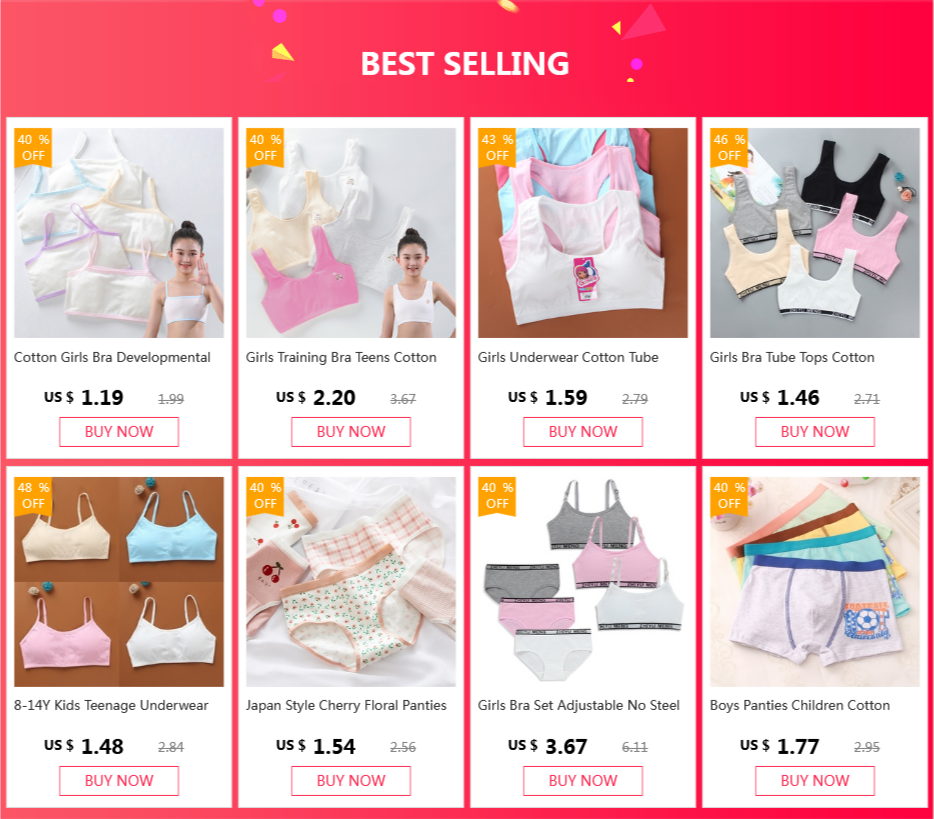934x819 pixels.
Task: Click the Boys Panties Children Cotton title
Action: point(799,705)
